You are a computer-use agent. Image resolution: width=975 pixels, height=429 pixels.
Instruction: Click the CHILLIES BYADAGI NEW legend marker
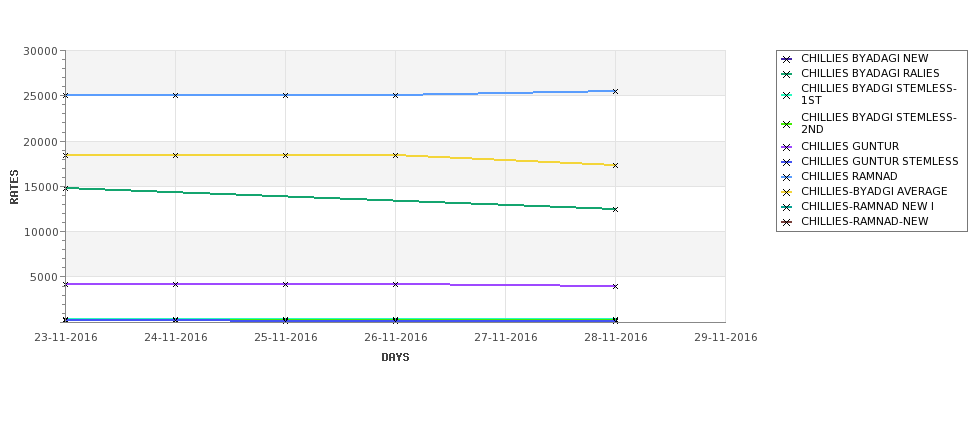point(787,60)
